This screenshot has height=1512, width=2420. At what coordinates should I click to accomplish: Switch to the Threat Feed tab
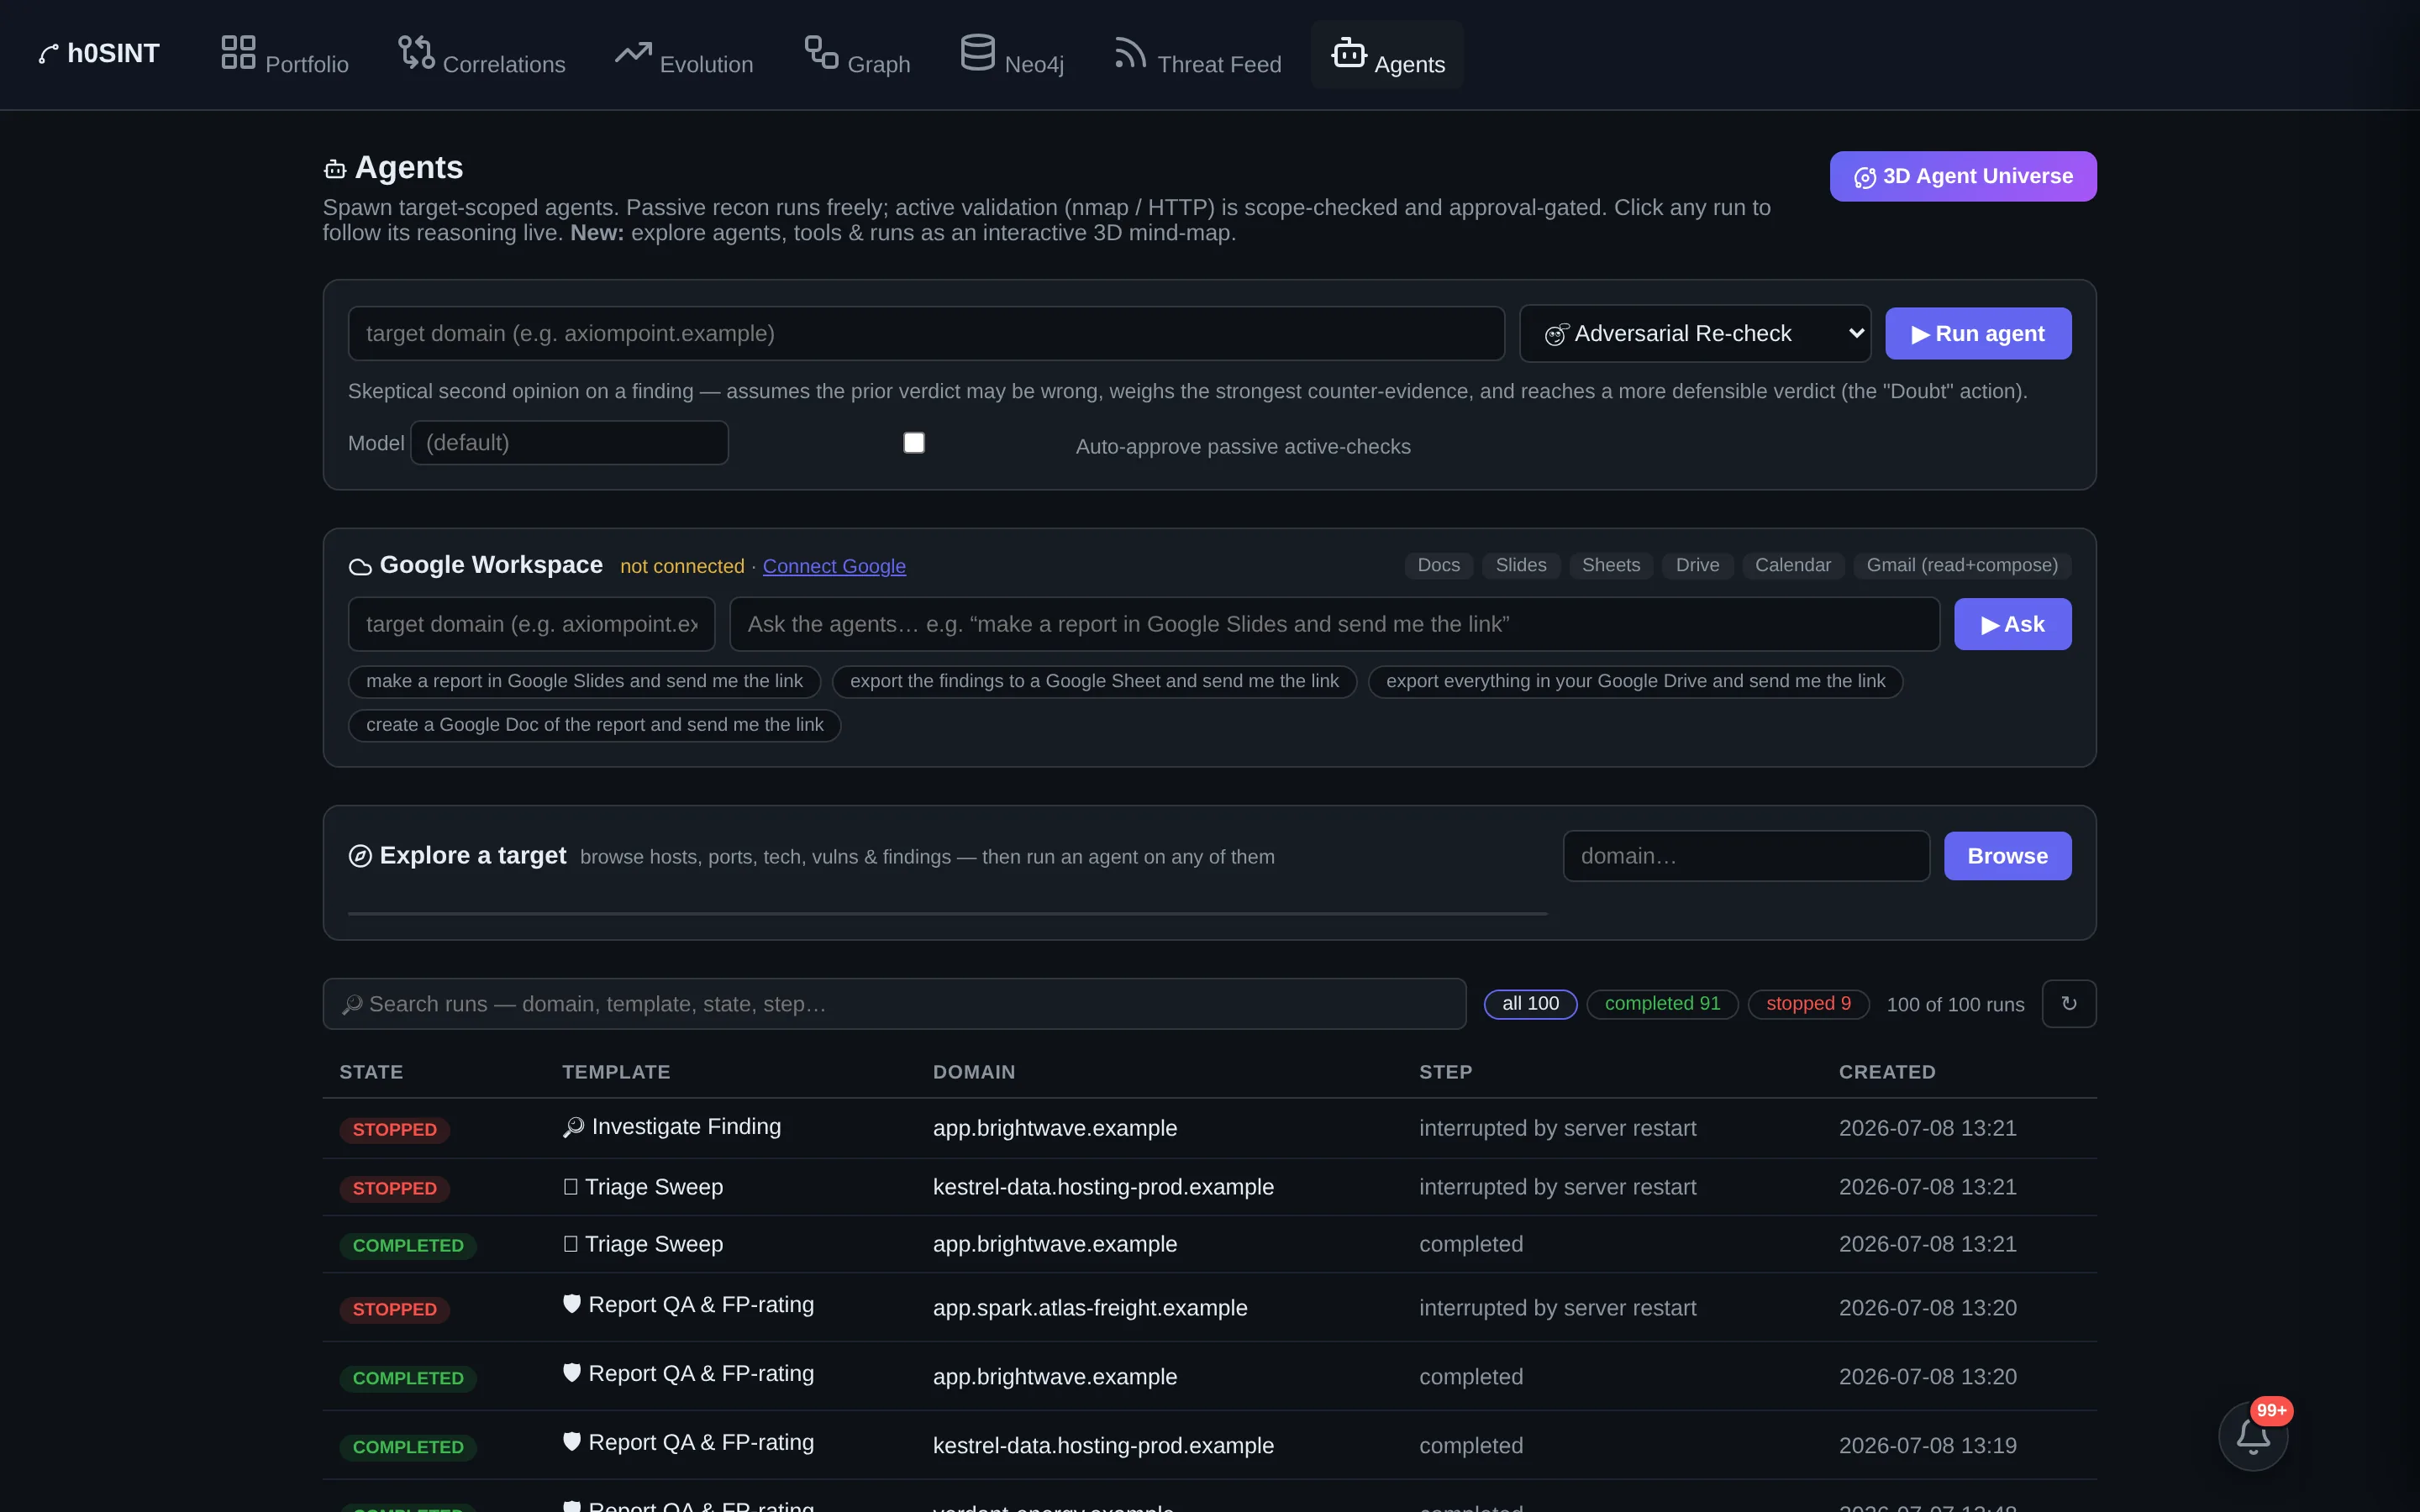point(1198,54)
